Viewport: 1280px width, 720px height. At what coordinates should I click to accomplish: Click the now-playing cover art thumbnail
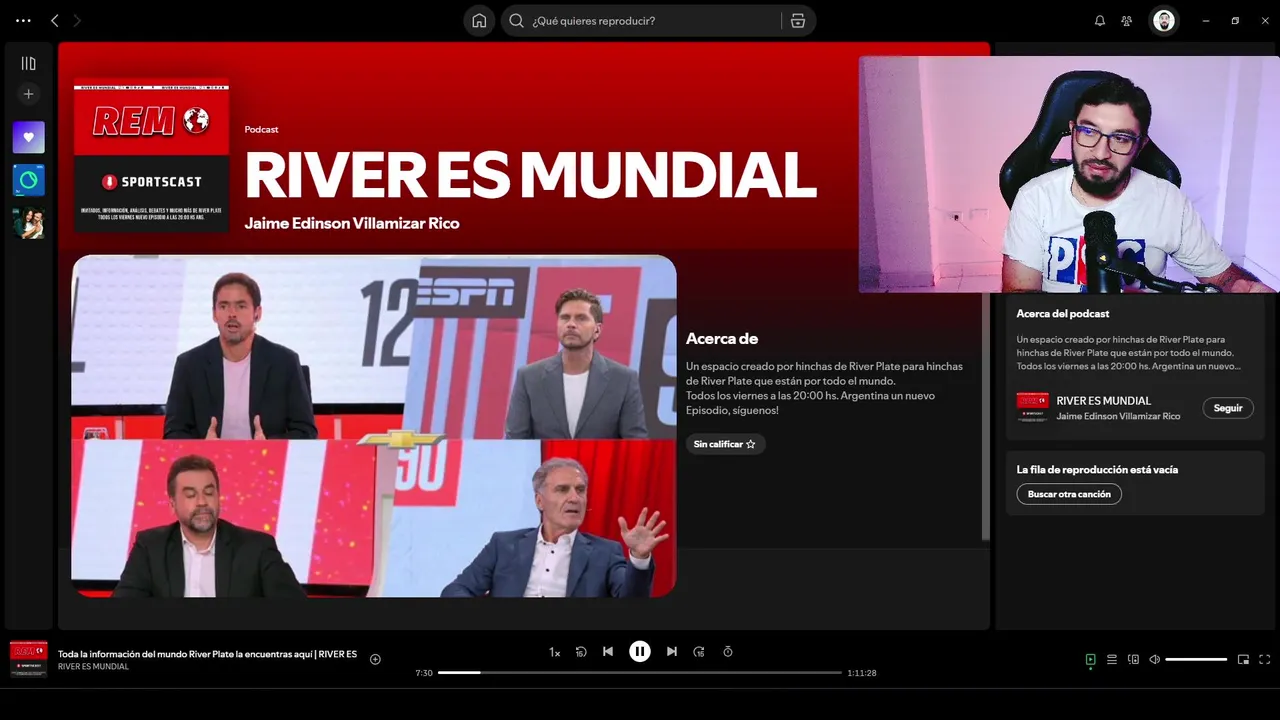point(29,660)
